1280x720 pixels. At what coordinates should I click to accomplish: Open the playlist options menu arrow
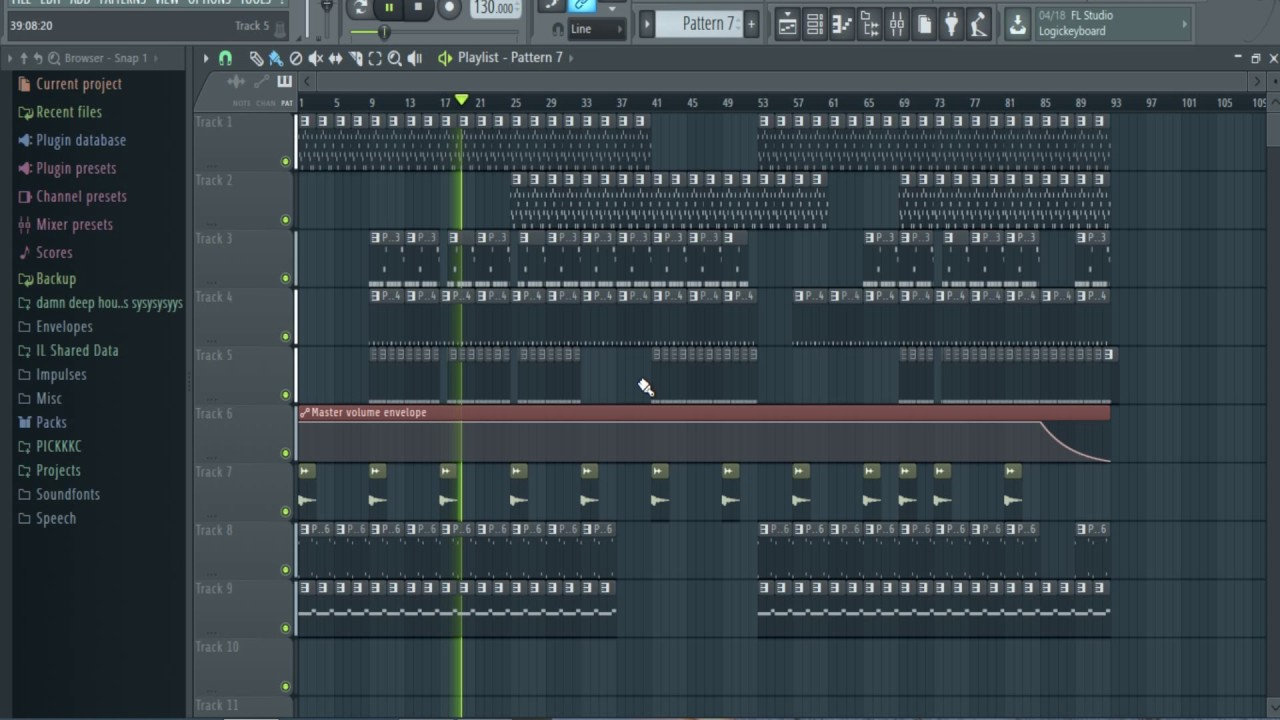(x=206, y=58)
